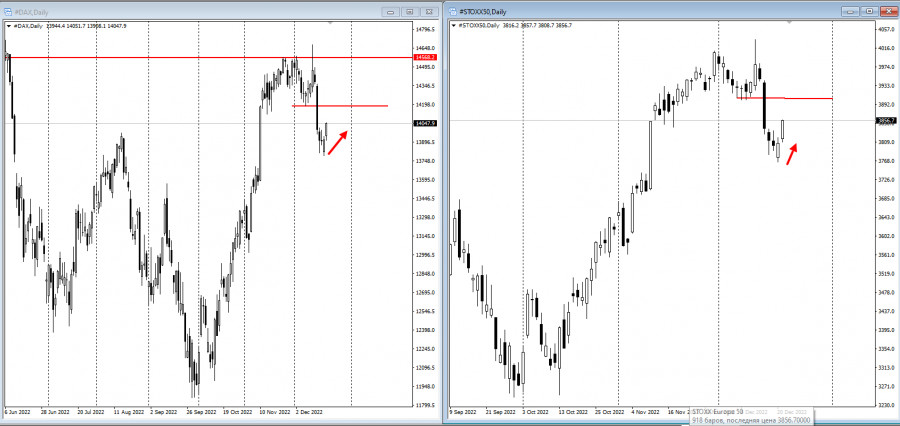Click the 25 Oct 2022 date on STOXX50 axis
The height and width of the screenshot is (426, 900).
pyautogui.click(x=610, y=412)
